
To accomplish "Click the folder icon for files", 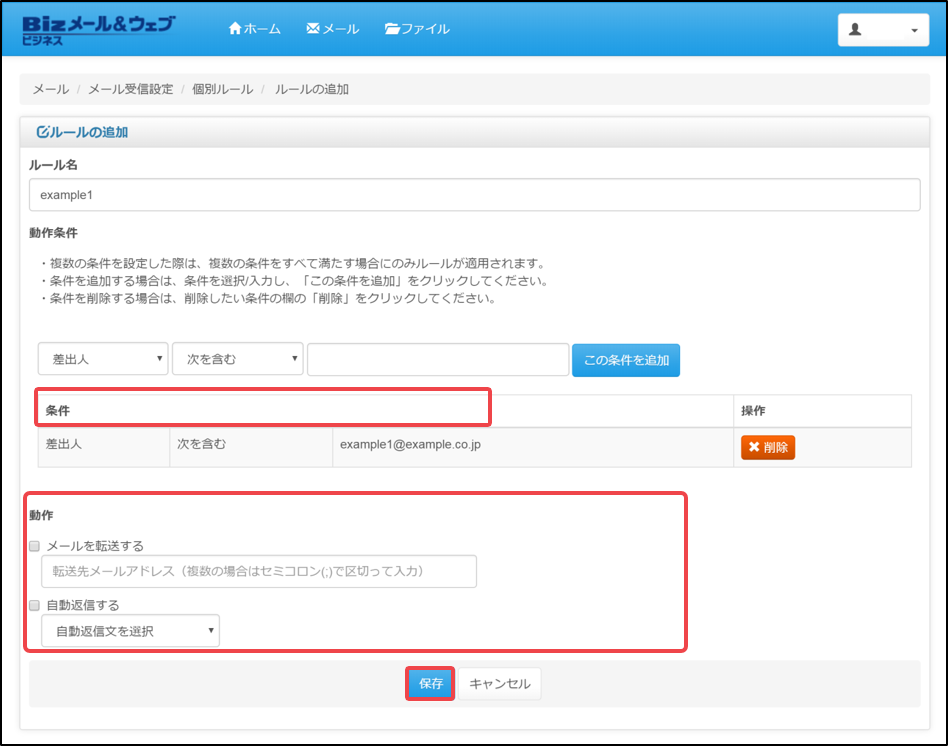I will tap(392, 29).
